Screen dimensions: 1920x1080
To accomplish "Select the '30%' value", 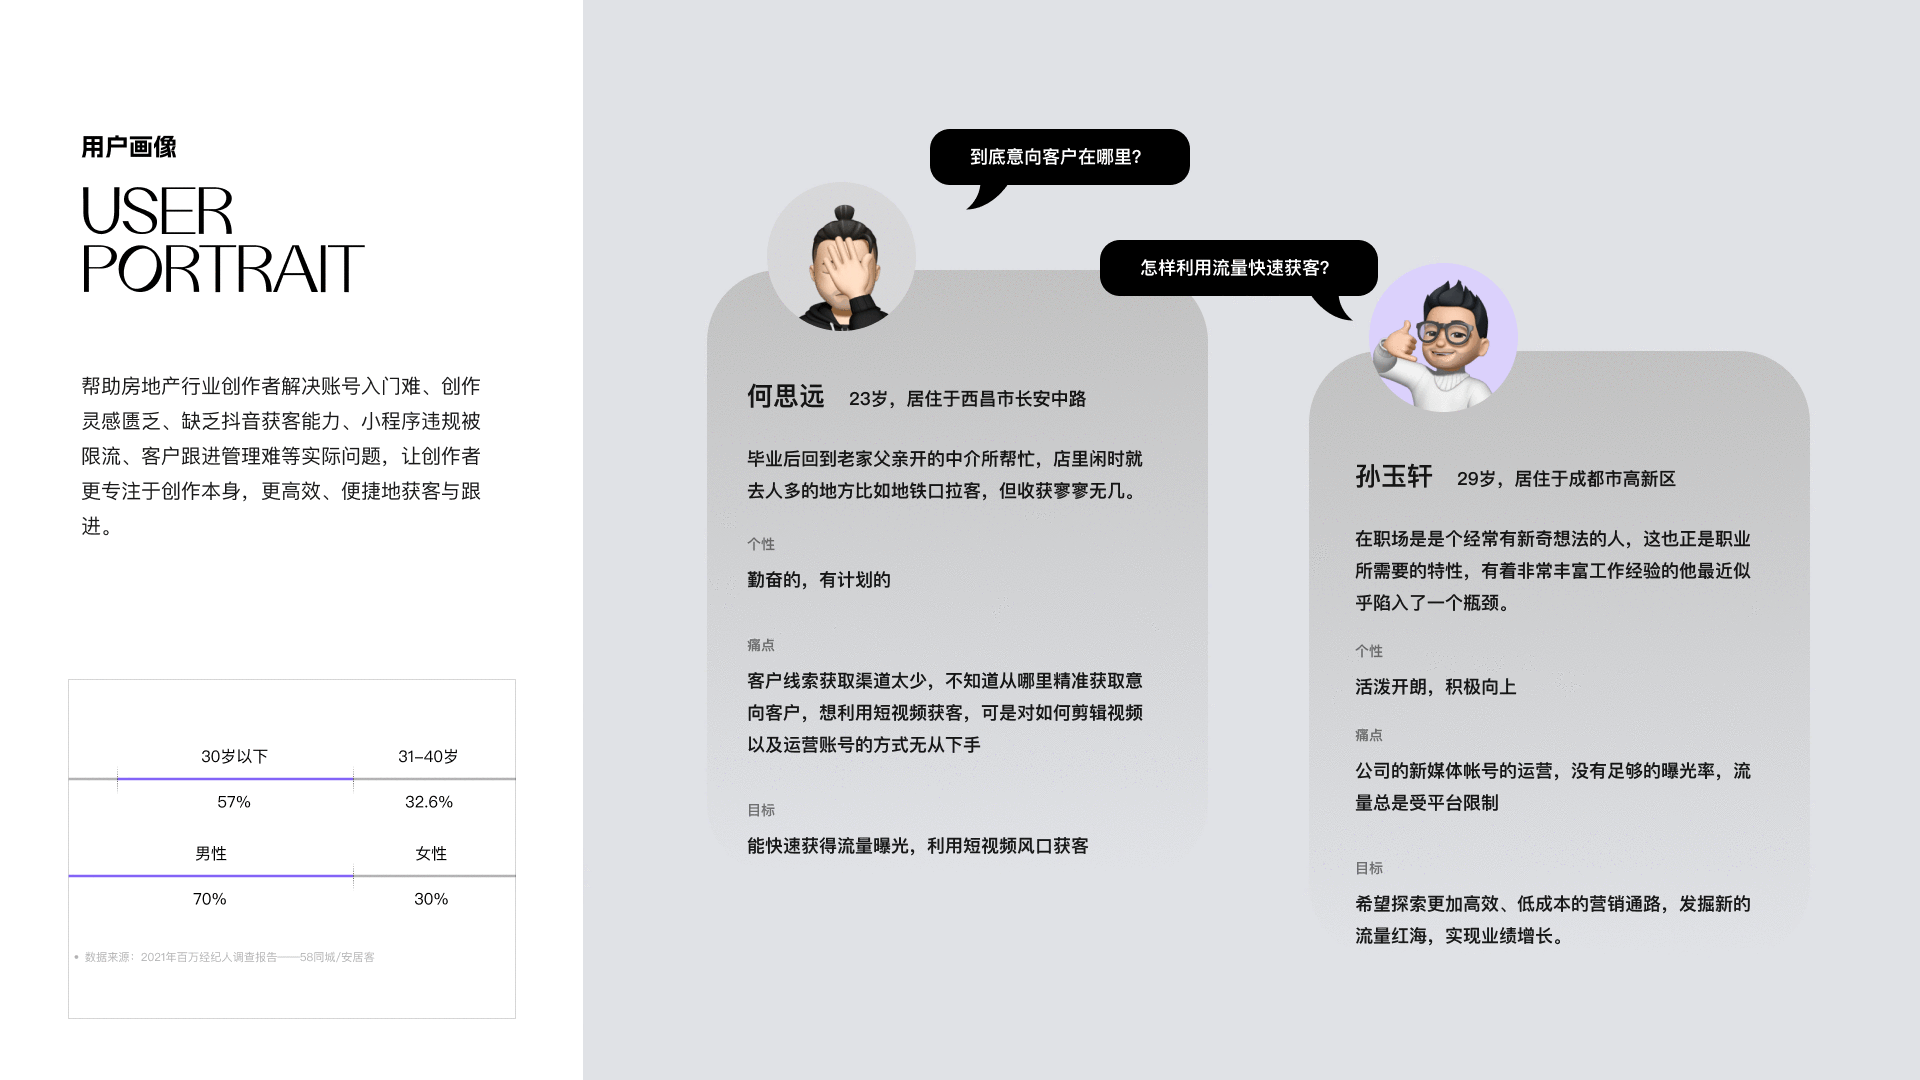I will click(431, 899).
